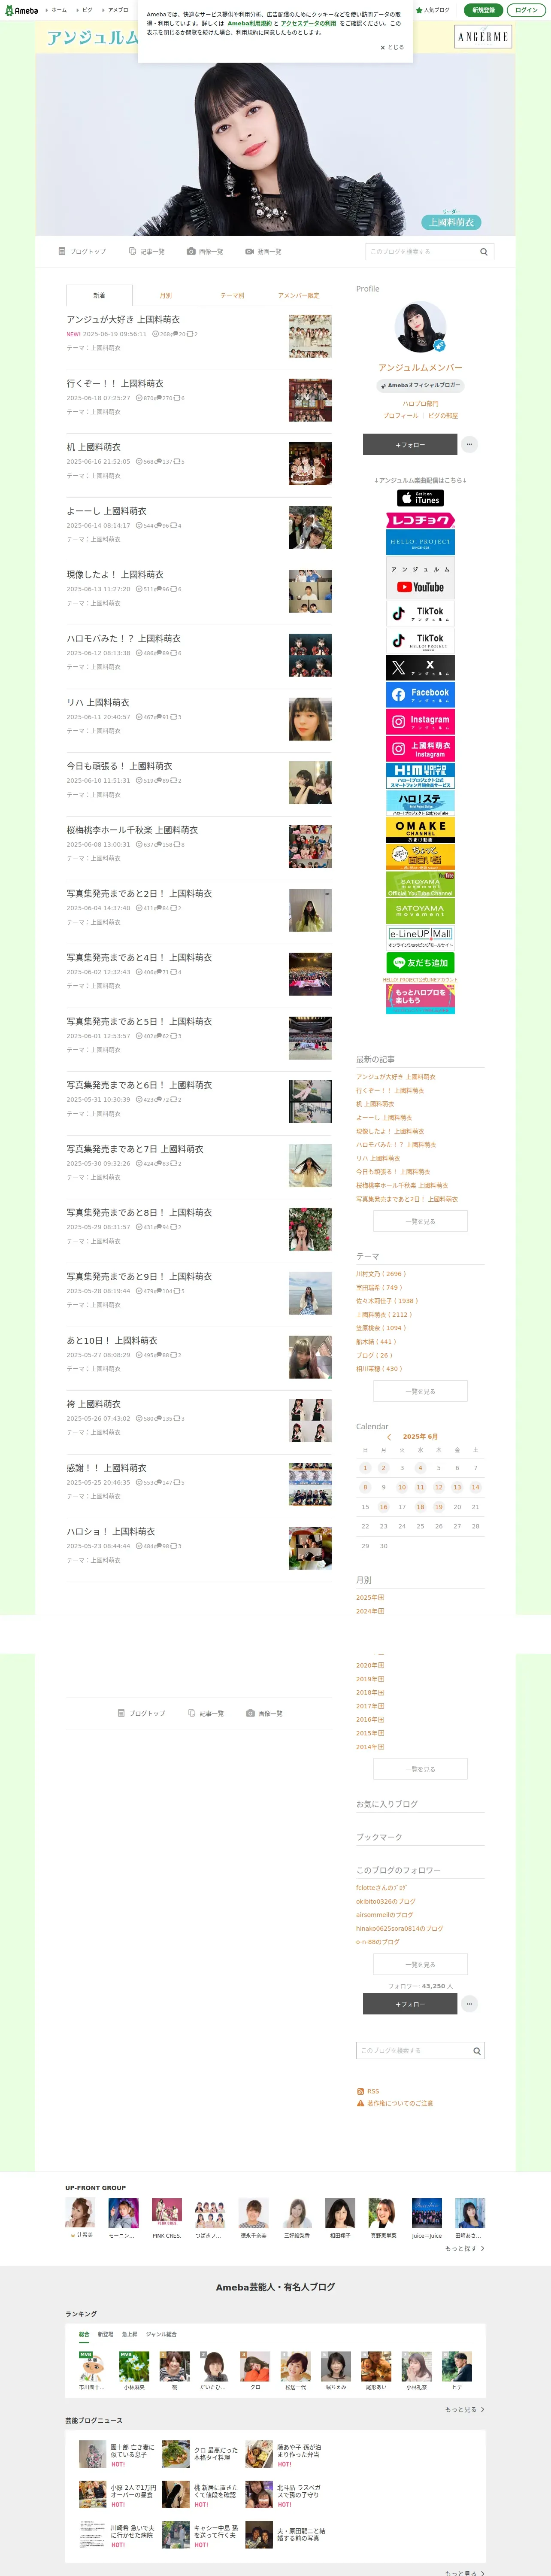
Task: Click 一覧を見る under テーマ
Action: click(x=420, y=1391)
